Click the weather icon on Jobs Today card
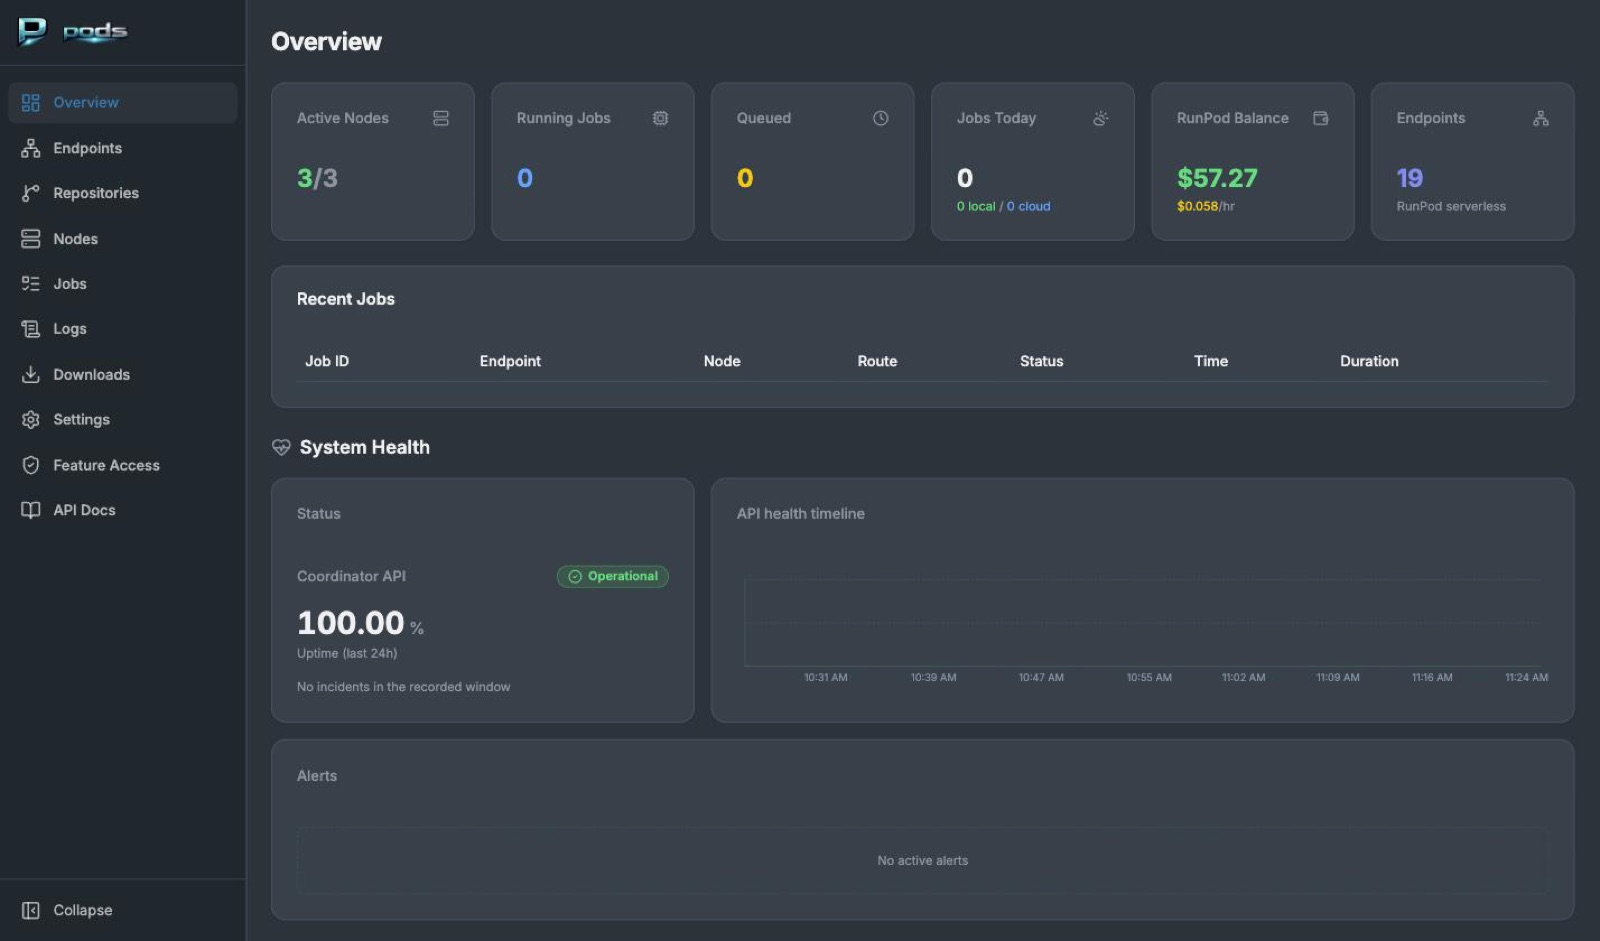This screenshot has height=941, width=1600. (x=1101, y=118)
